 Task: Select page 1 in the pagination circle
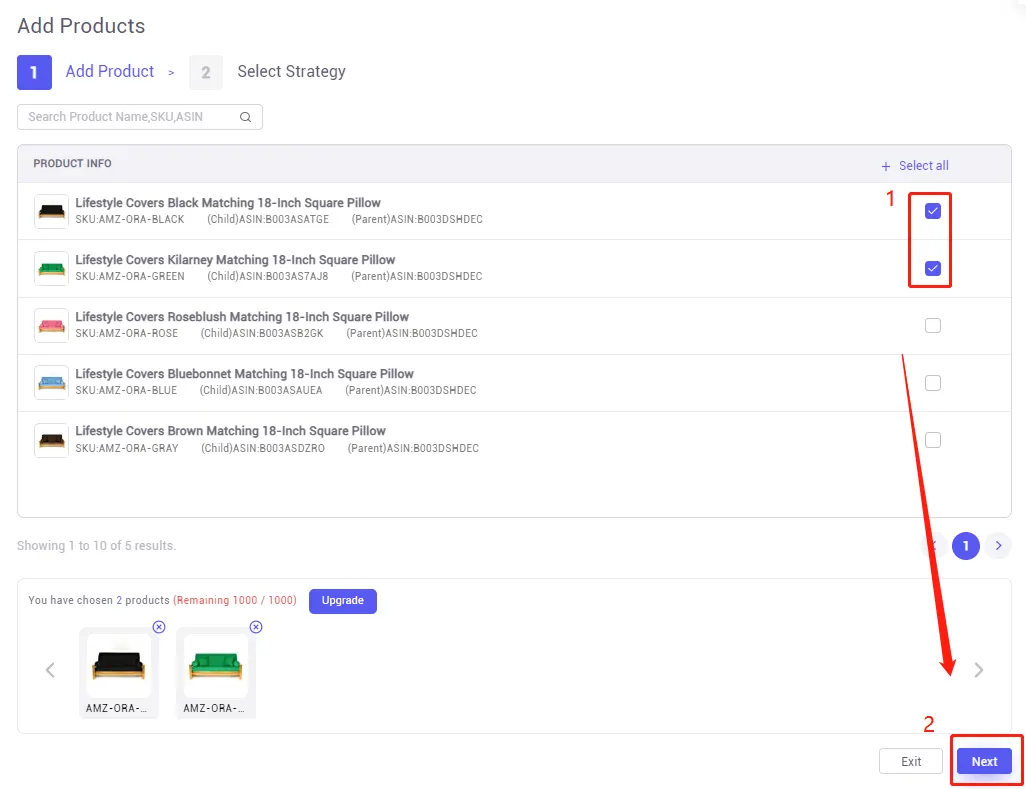(x=965, y=546)
